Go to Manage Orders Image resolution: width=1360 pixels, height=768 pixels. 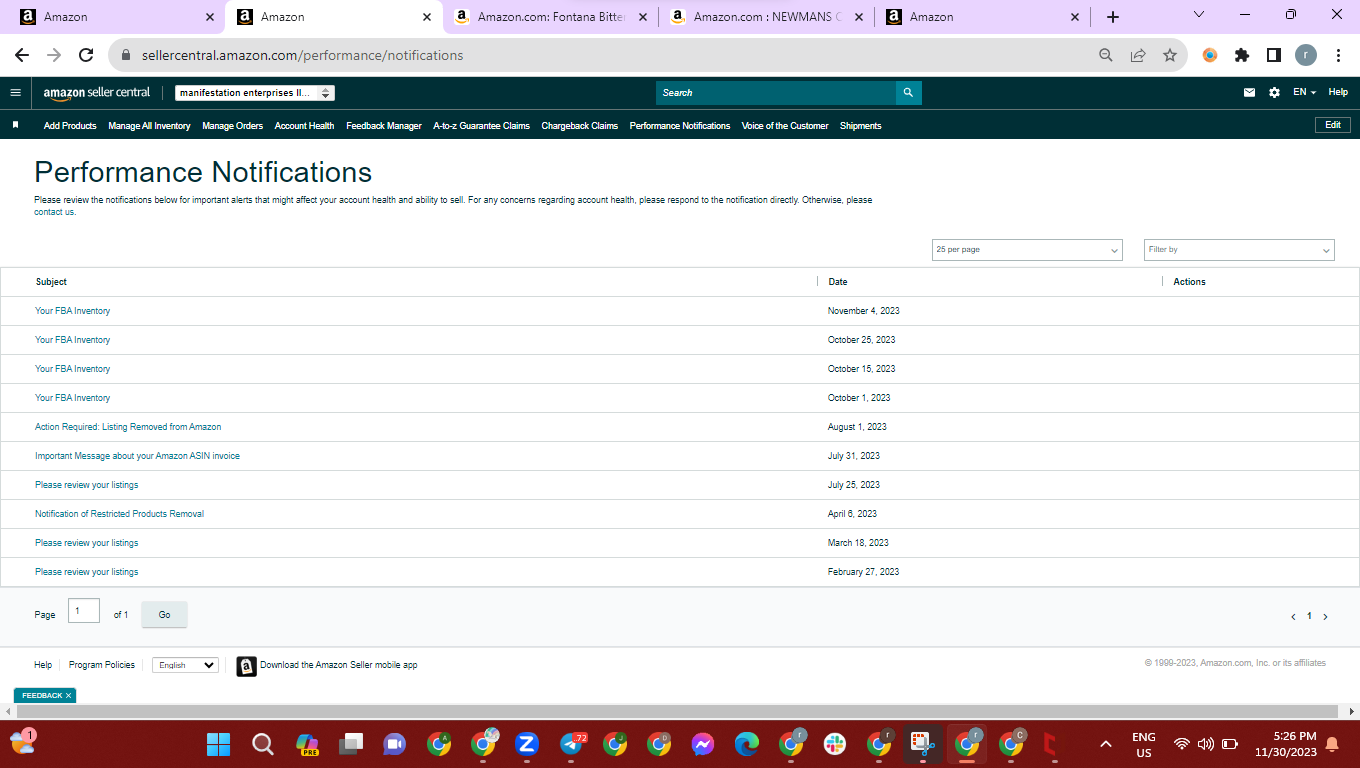tap(233, 126)
